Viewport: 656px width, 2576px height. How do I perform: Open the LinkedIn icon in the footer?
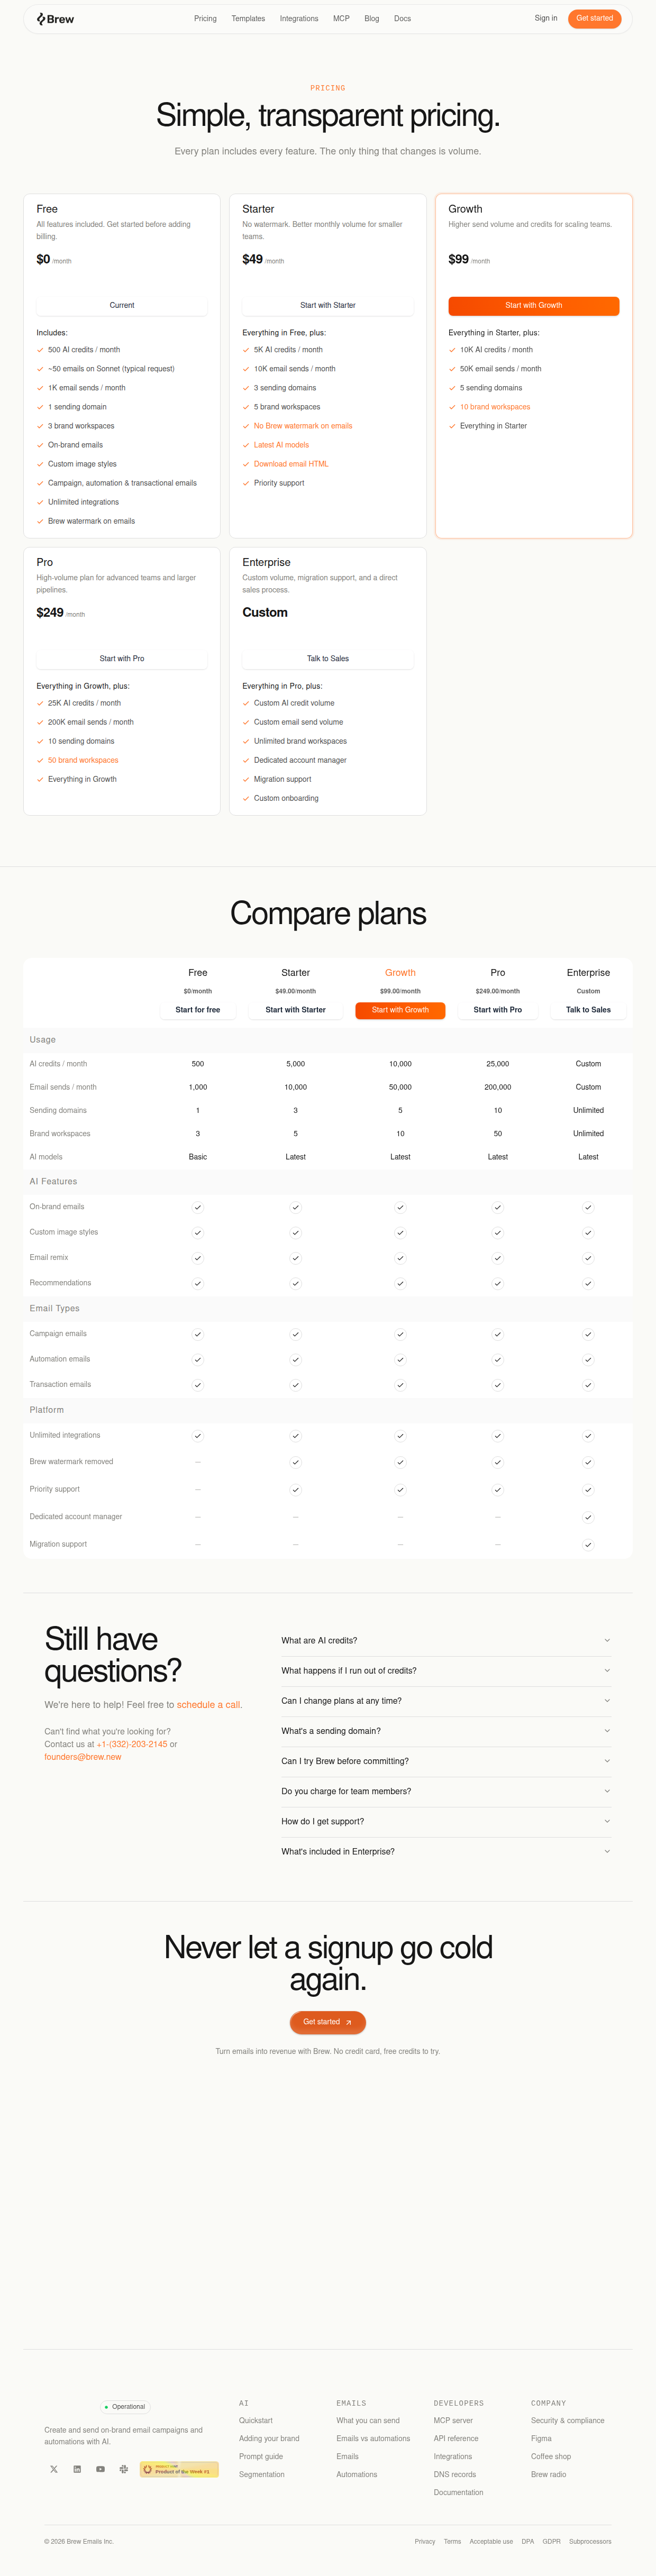[x=77, y=2469]
